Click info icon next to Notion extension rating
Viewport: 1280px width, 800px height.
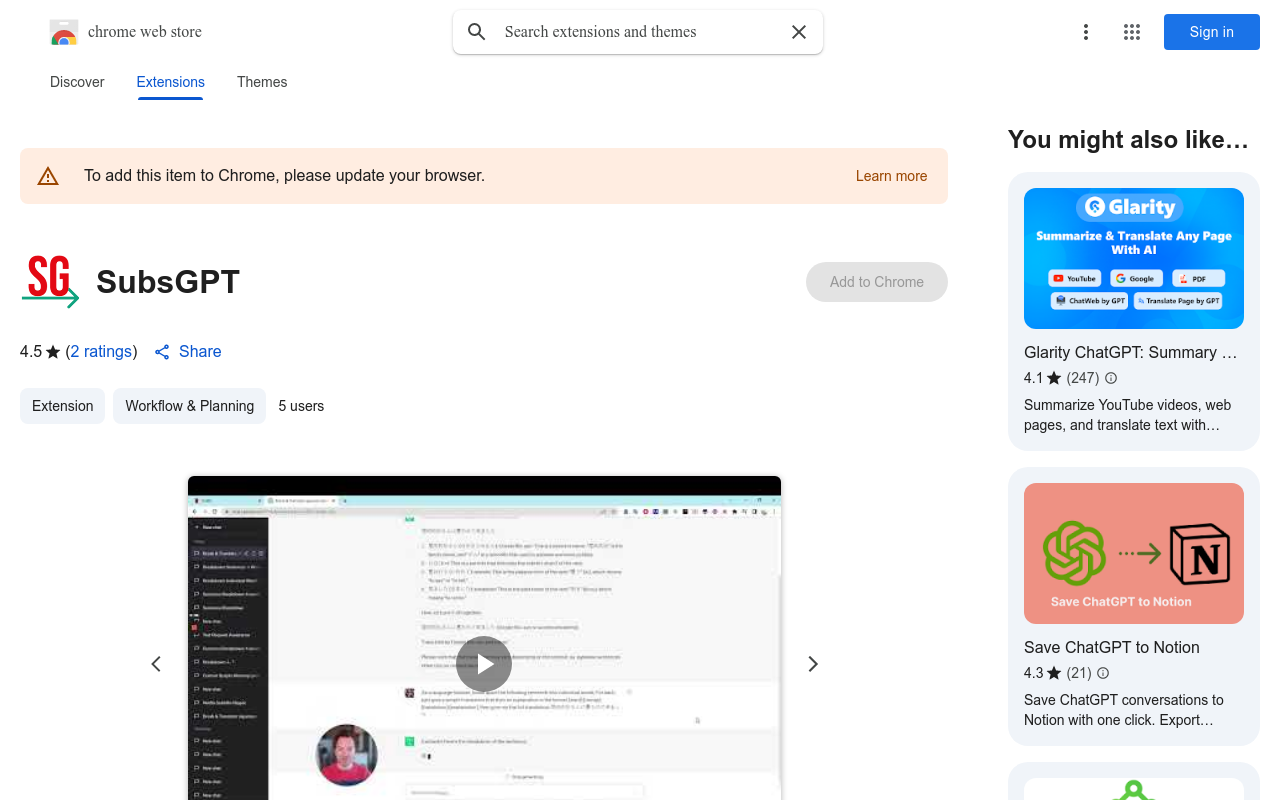(x=1103, y=673)
